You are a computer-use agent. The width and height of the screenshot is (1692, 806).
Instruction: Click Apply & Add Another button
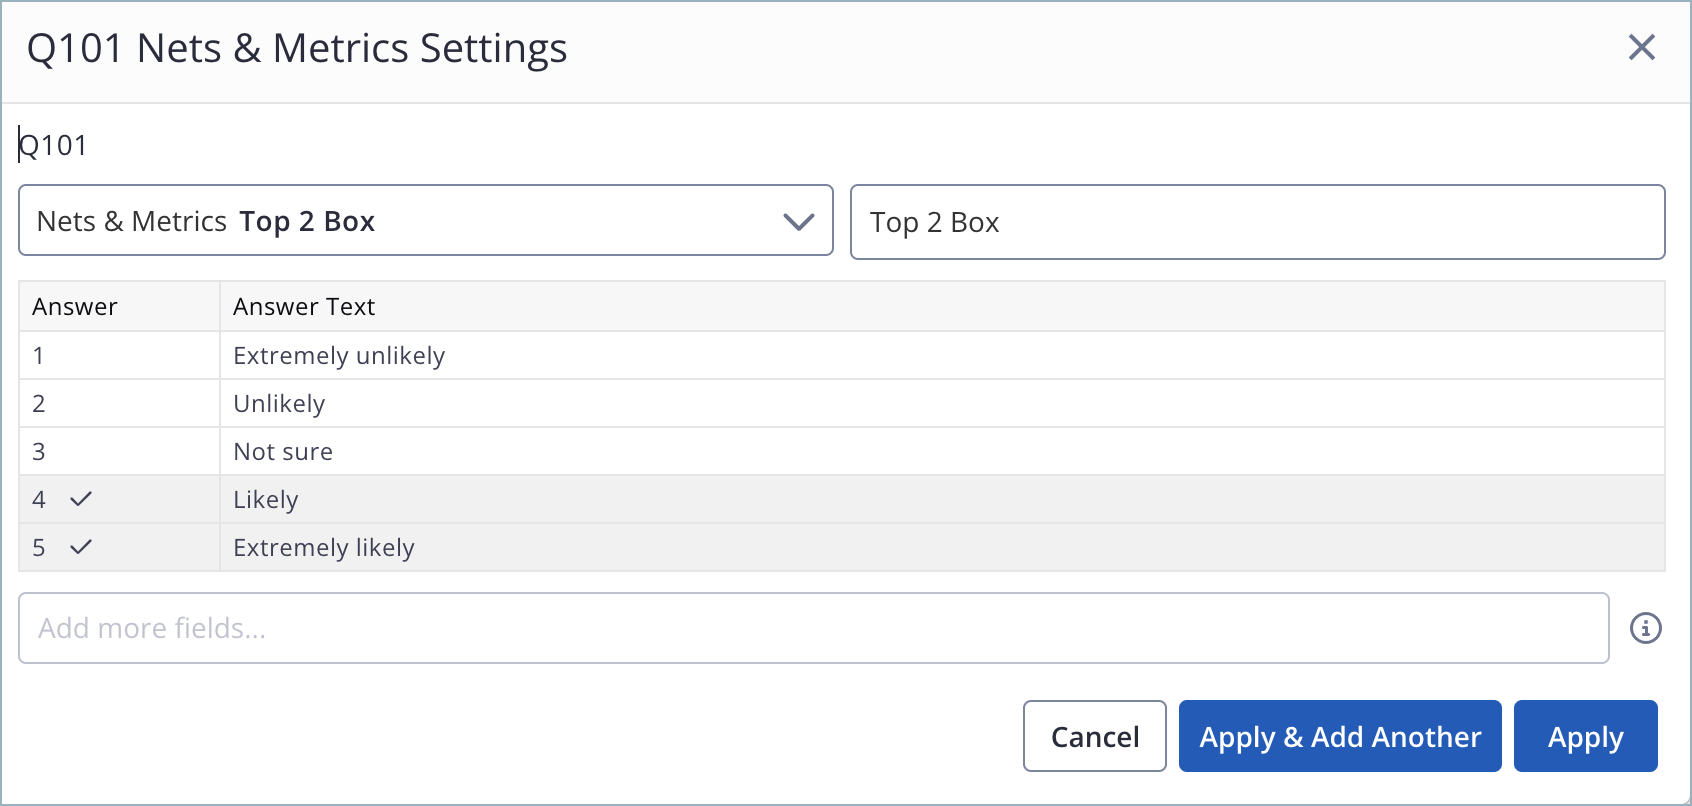[1339, 737]
